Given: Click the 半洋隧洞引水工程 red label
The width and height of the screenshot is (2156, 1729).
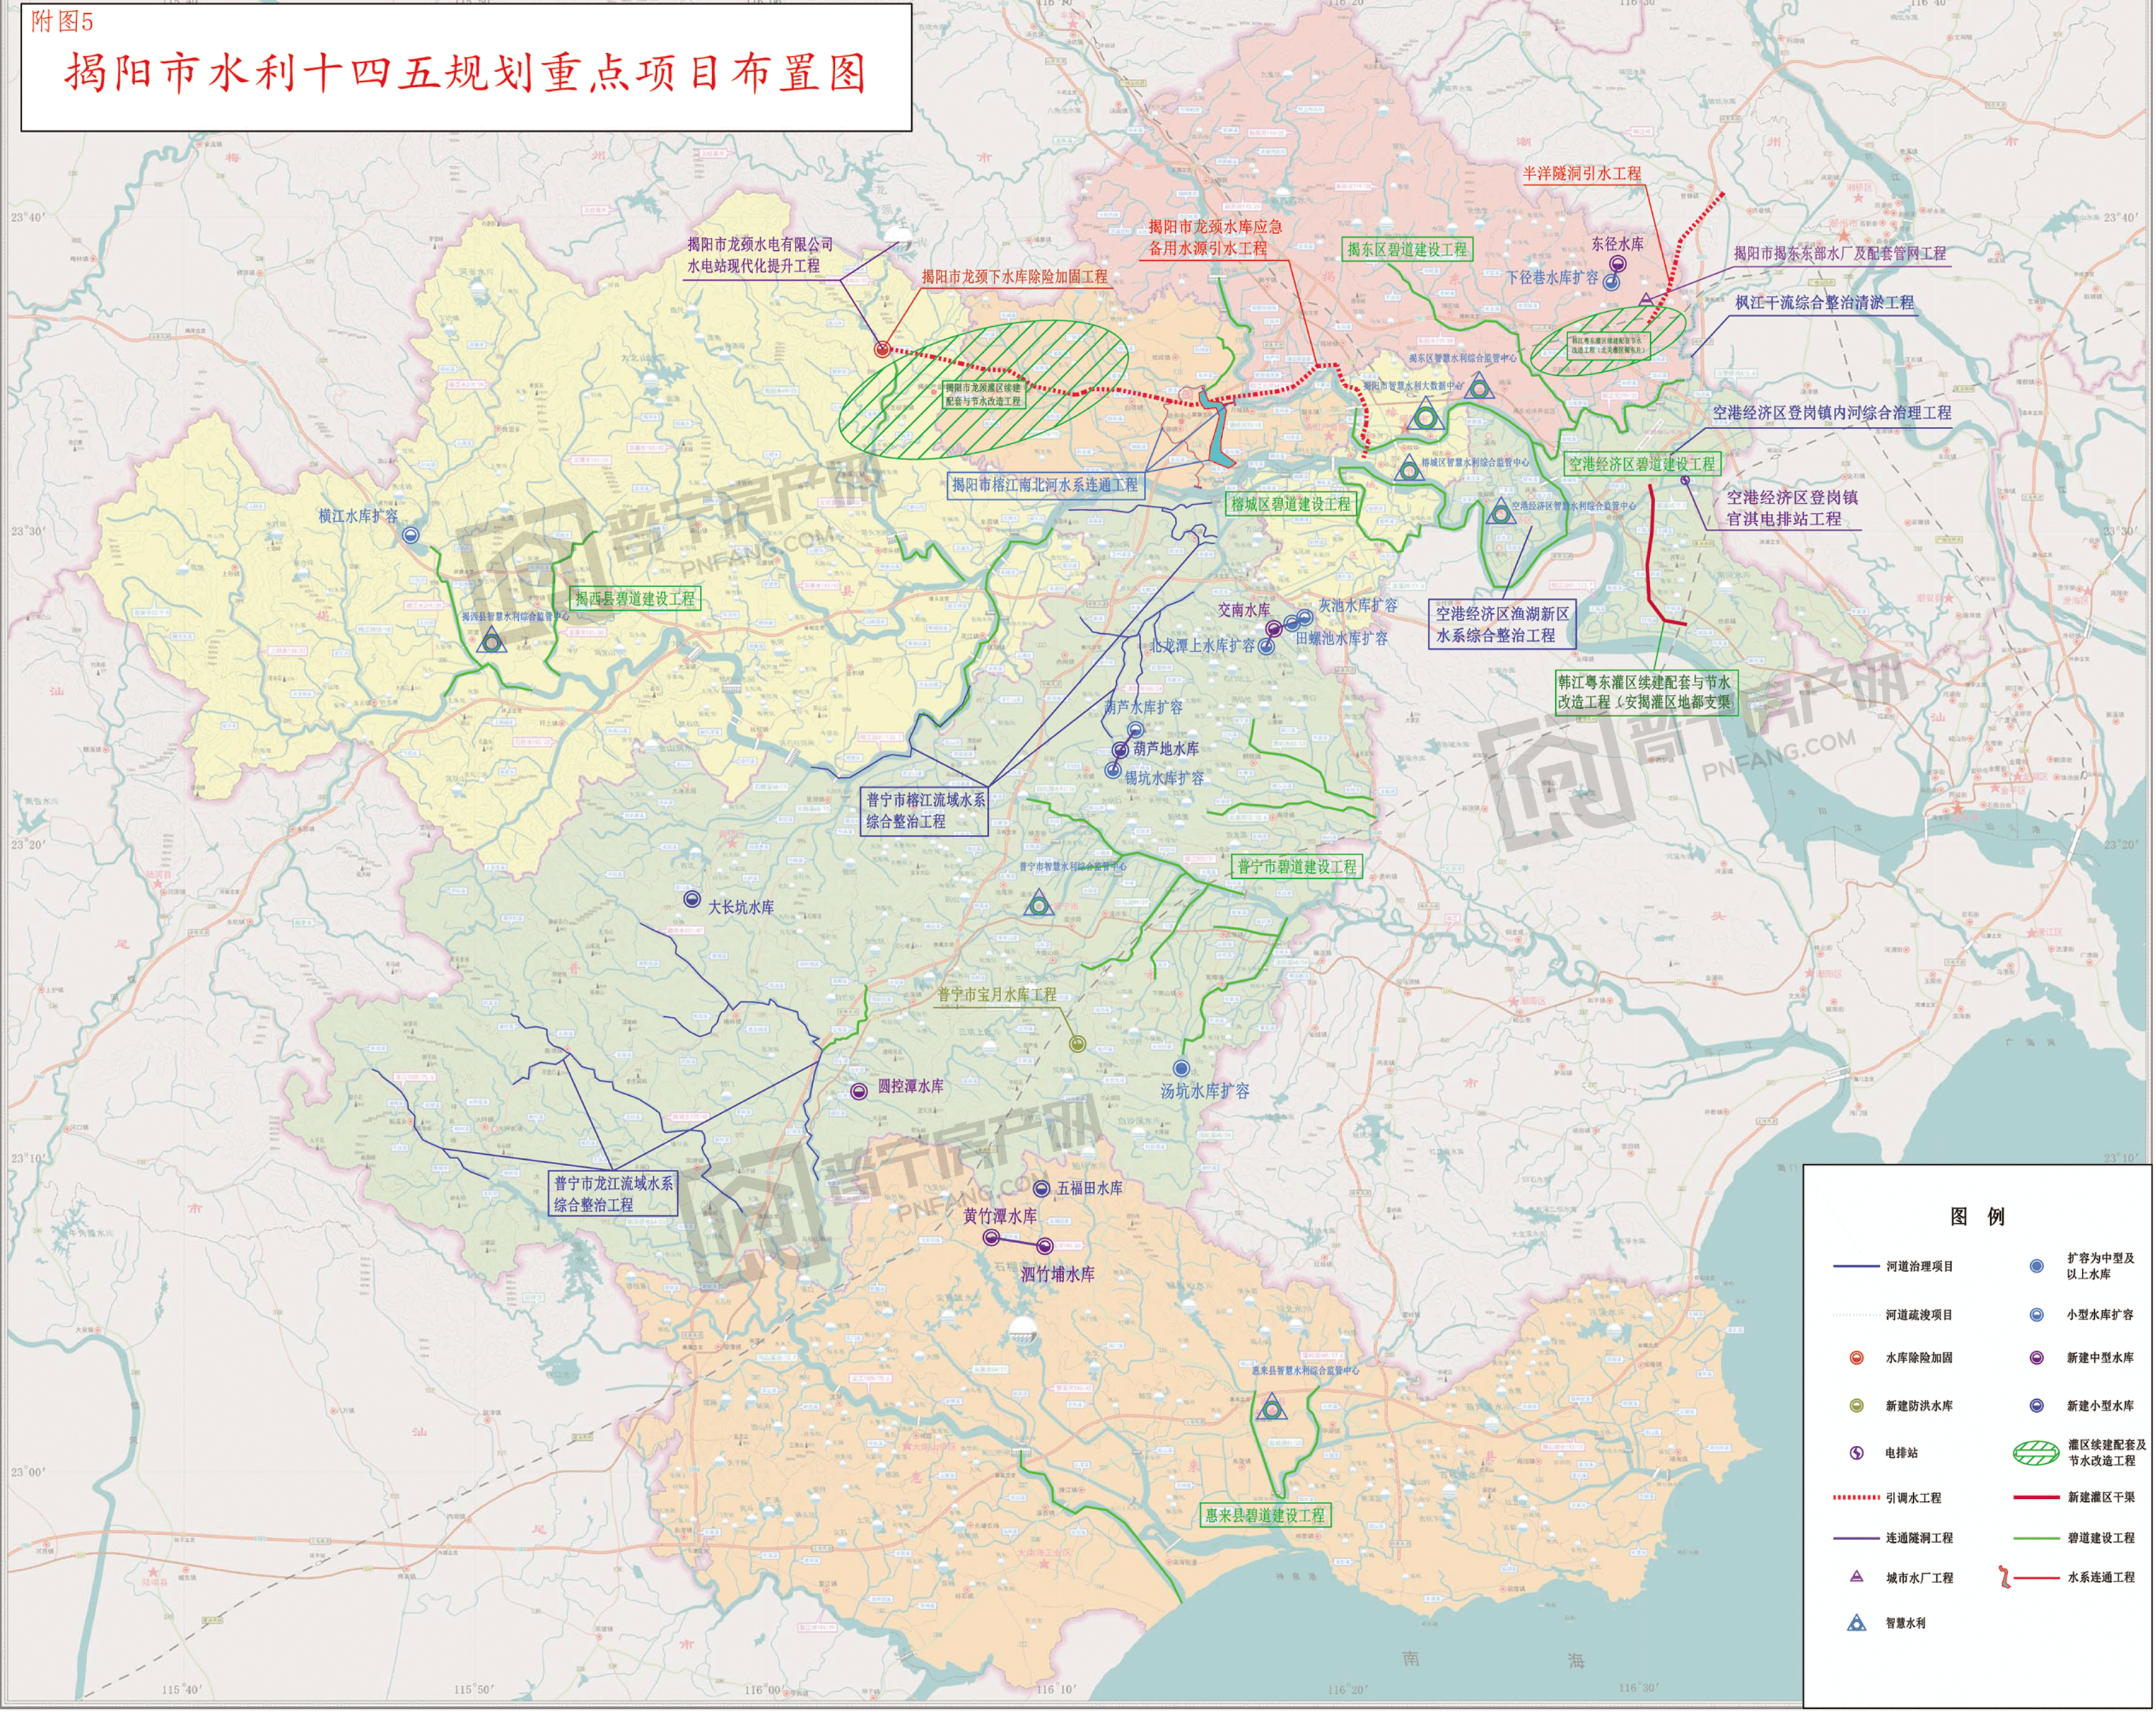Looking at the screenshot, I should 1582,174.
